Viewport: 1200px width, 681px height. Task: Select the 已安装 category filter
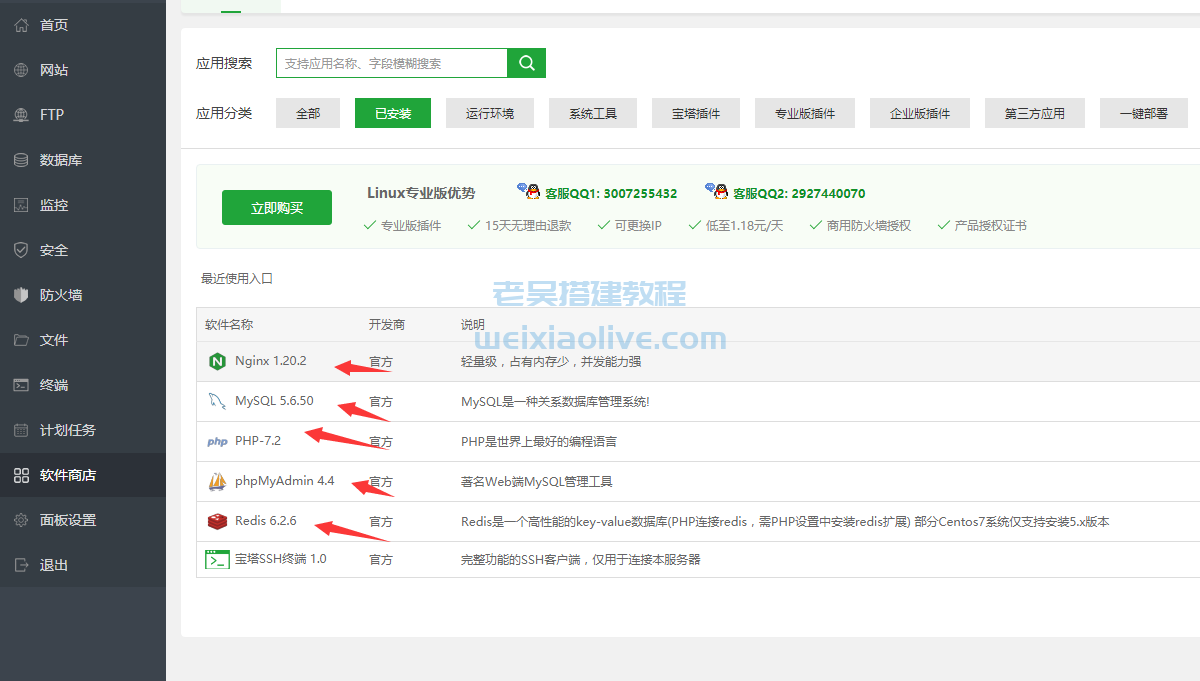393,113
